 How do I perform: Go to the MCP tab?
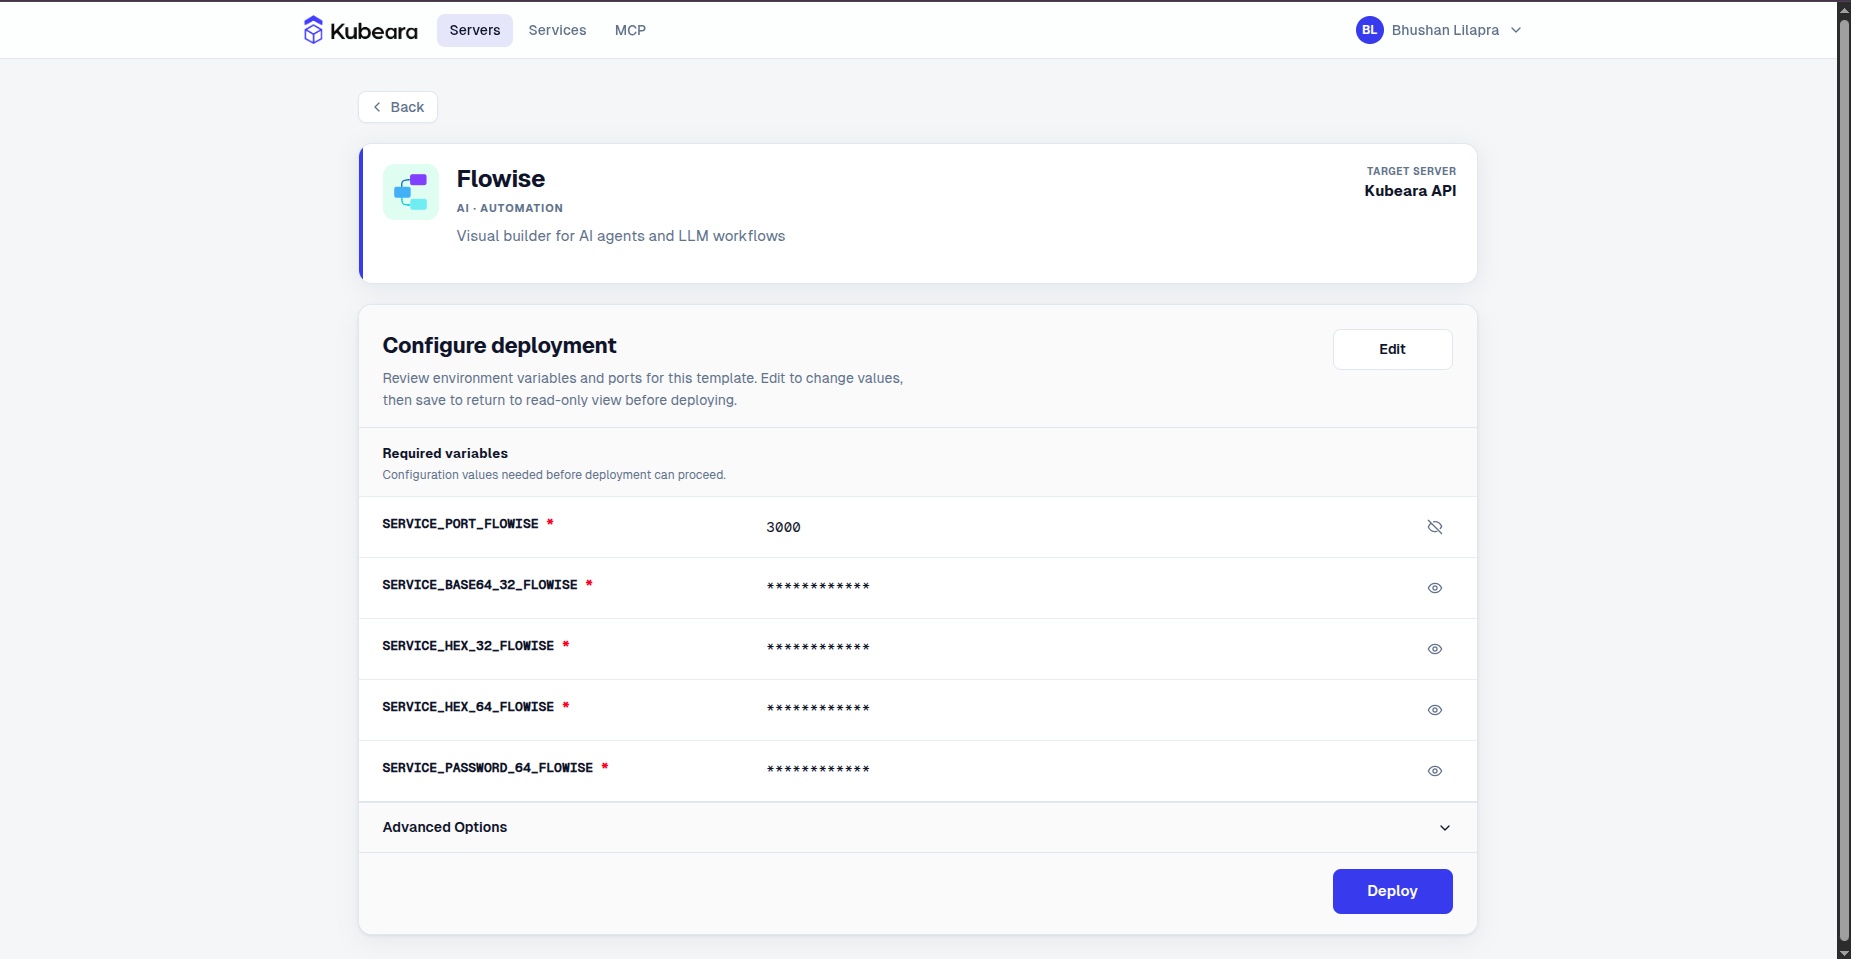[630, 30]
